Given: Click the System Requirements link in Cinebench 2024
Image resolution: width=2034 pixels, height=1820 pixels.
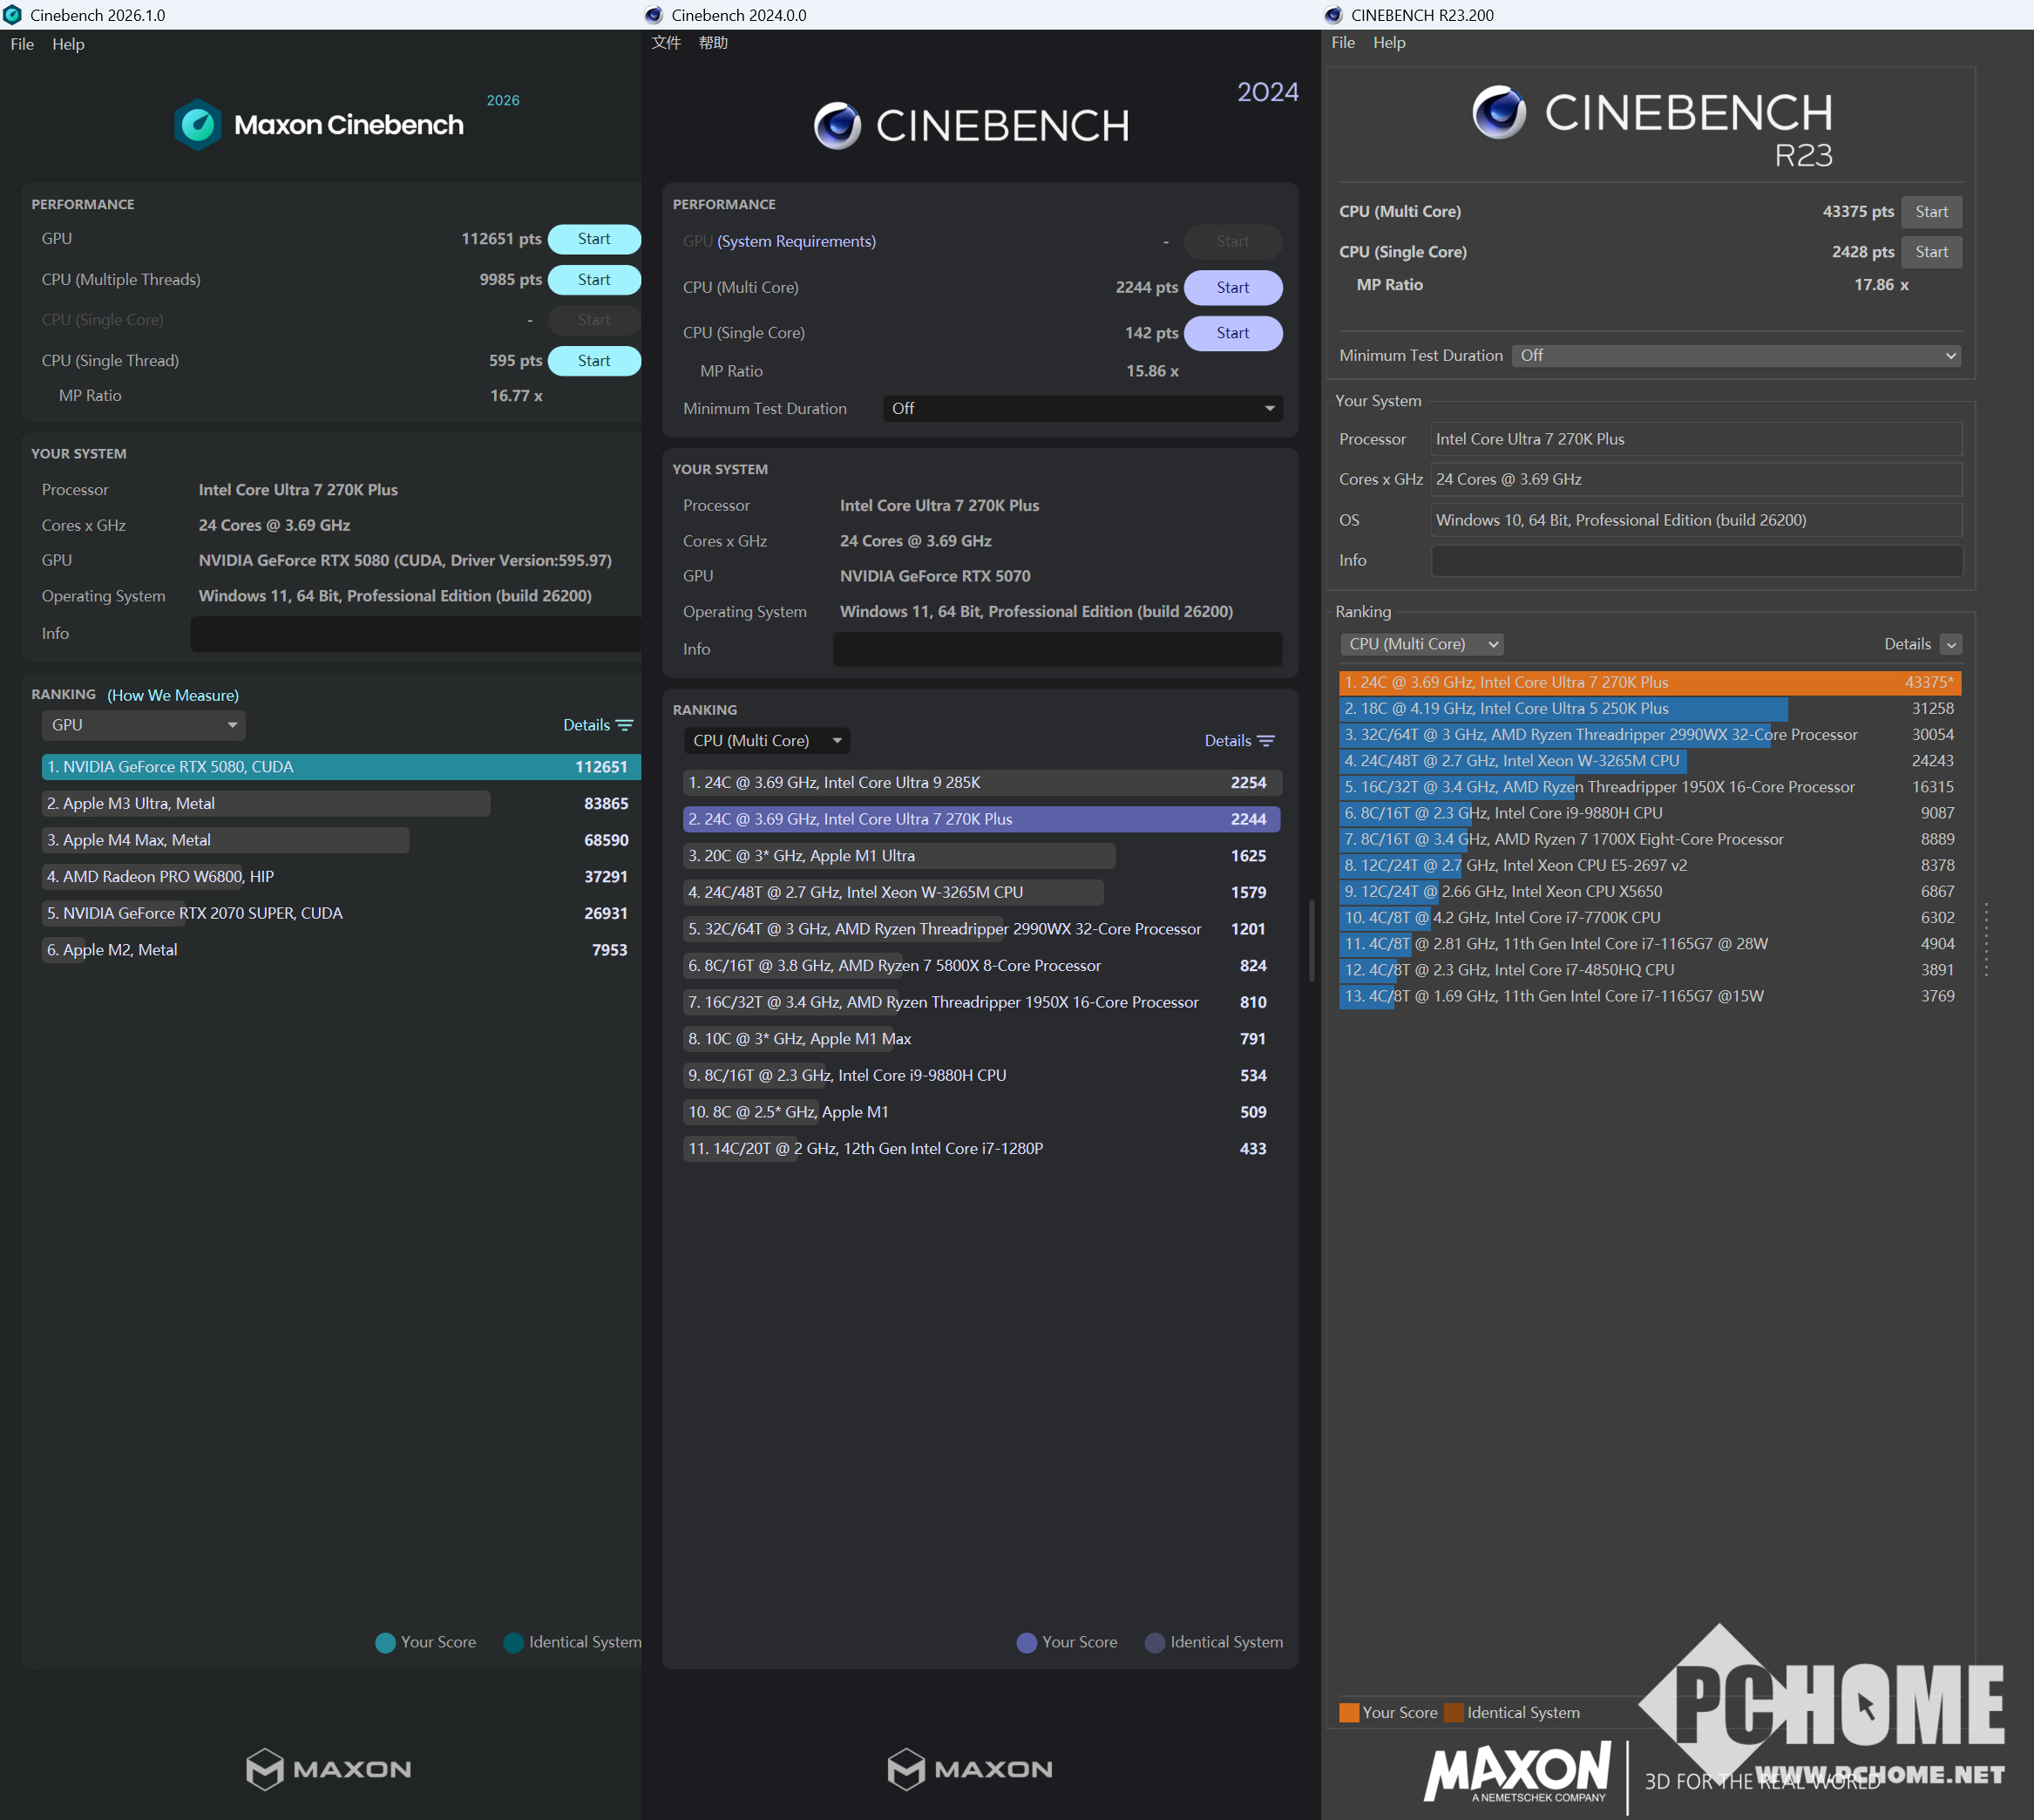Looking at the screenshot, I should pyautogui.click(x=796, y=241).
